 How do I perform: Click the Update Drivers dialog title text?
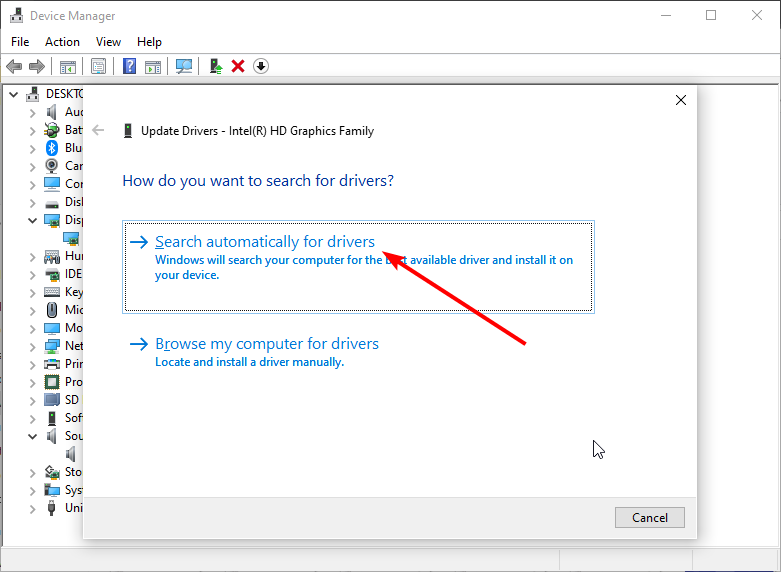(x=257, y=131)
